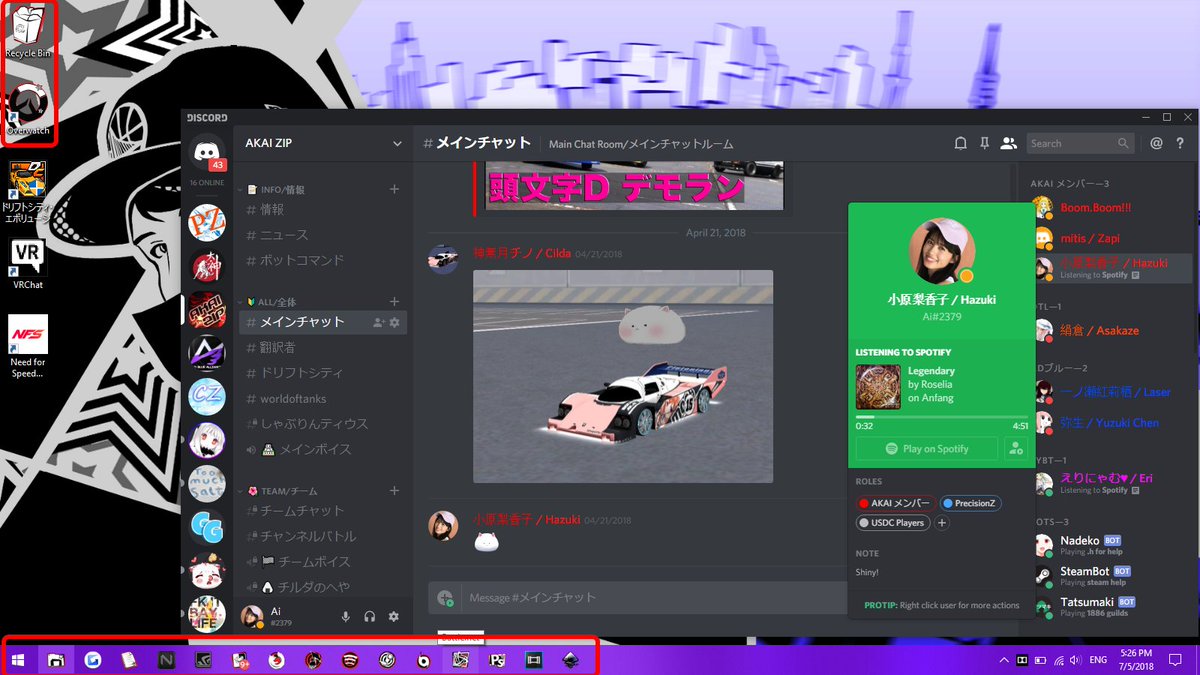Open Nadeko bot member entry

(1112, 545)
